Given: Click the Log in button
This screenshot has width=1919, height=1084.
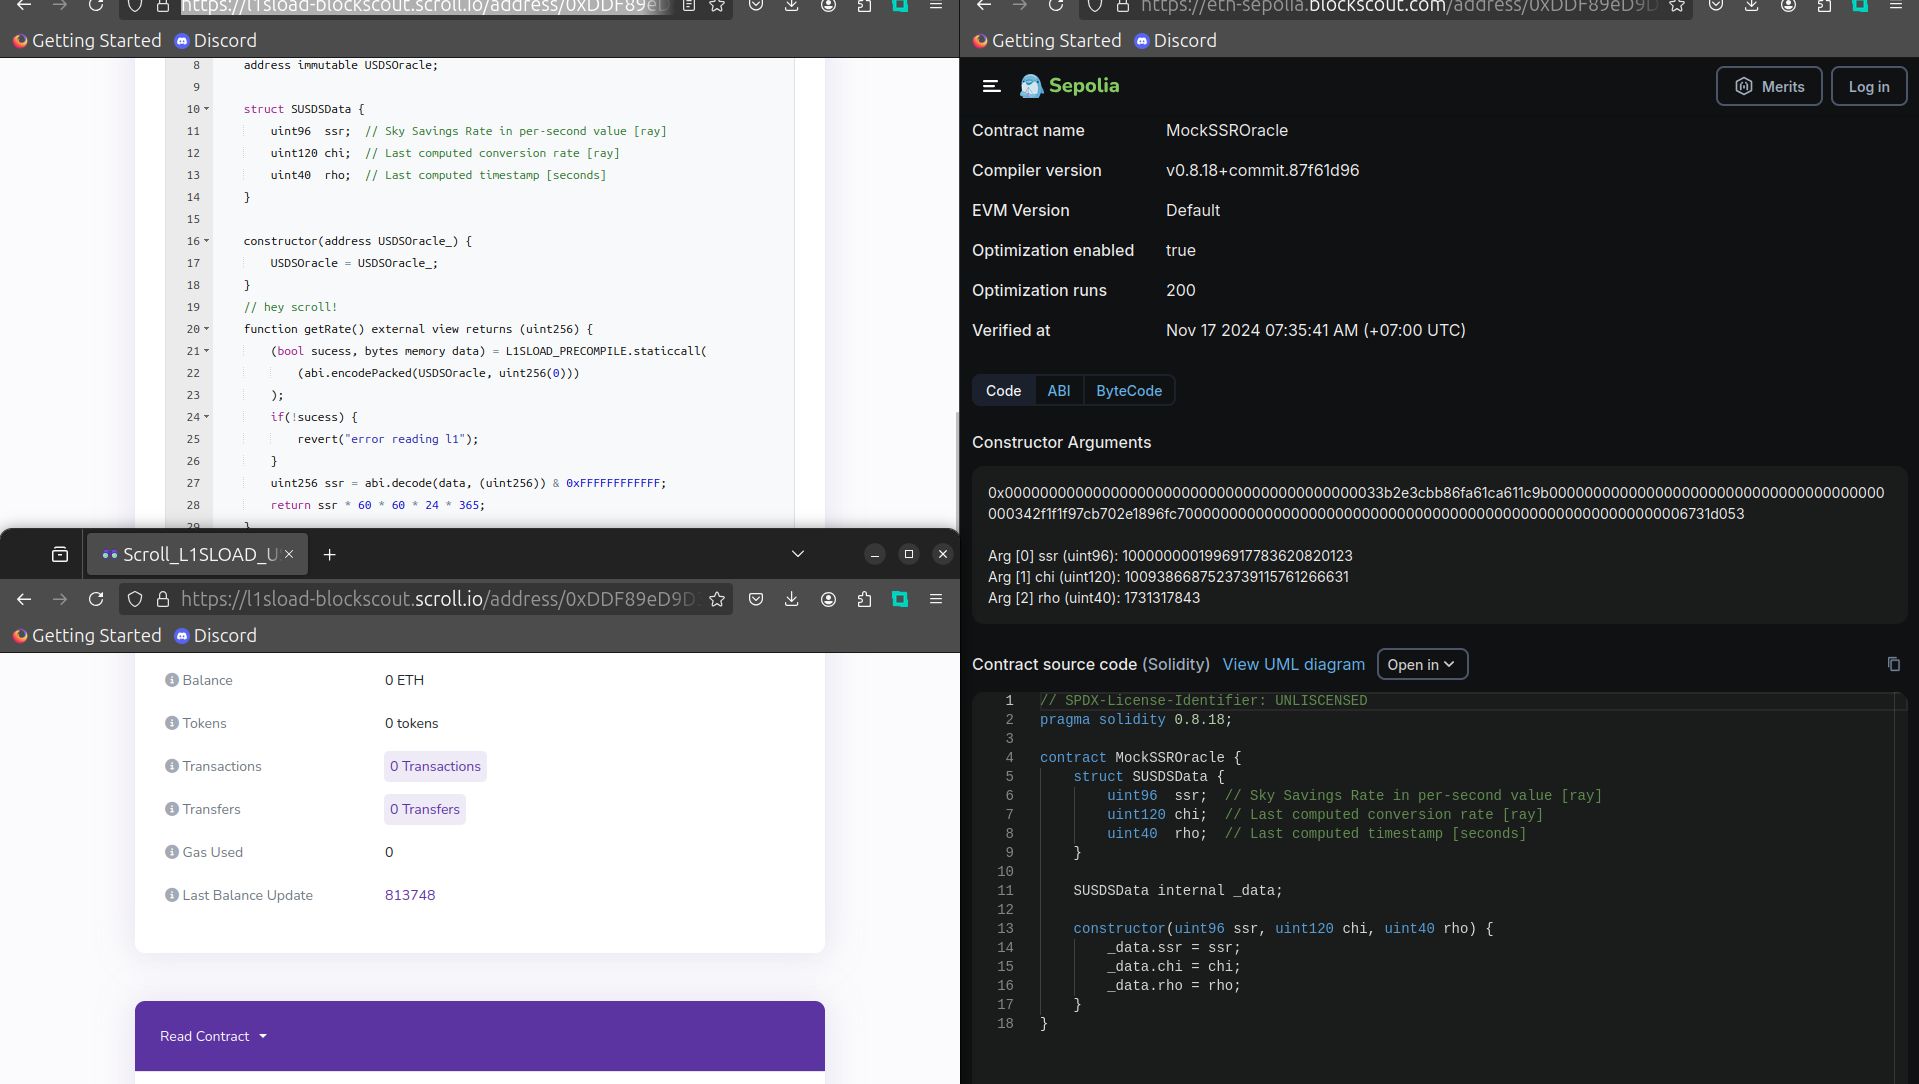Looking at the screenshot, I should tap(1868, 86).
